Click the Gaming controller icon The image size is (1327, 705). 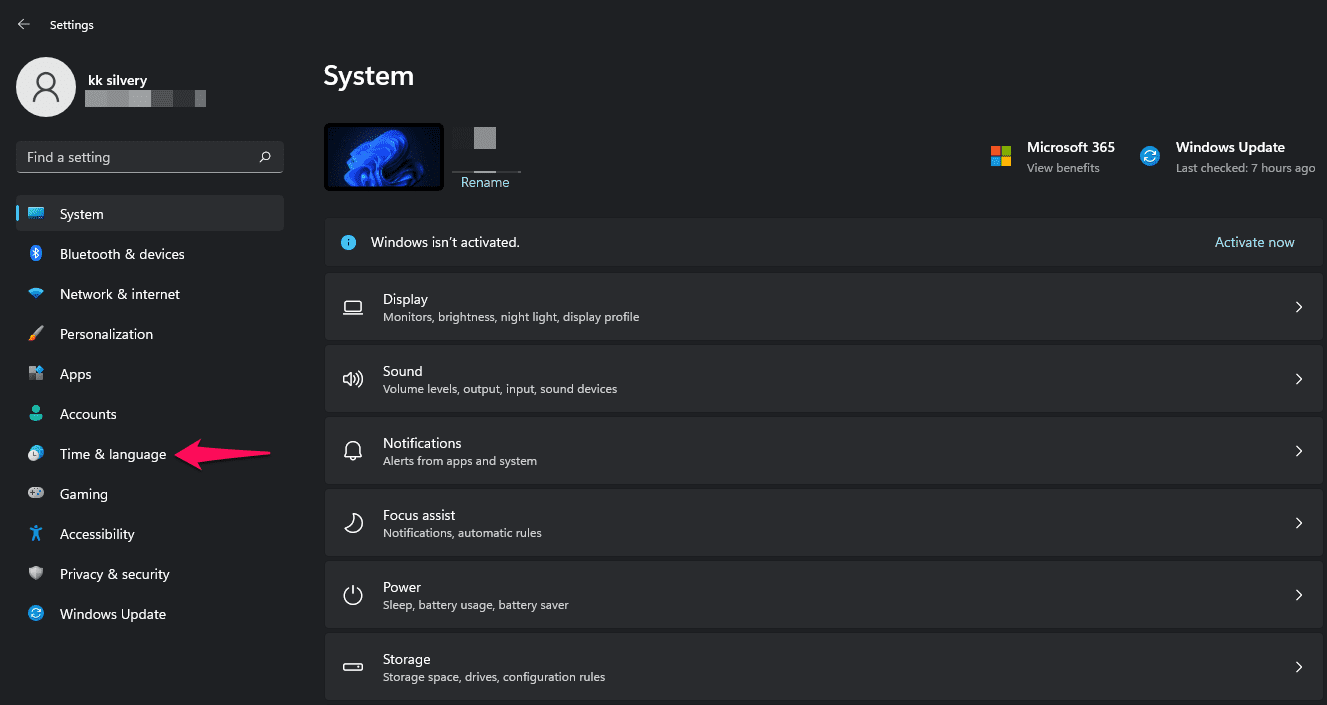36,494
